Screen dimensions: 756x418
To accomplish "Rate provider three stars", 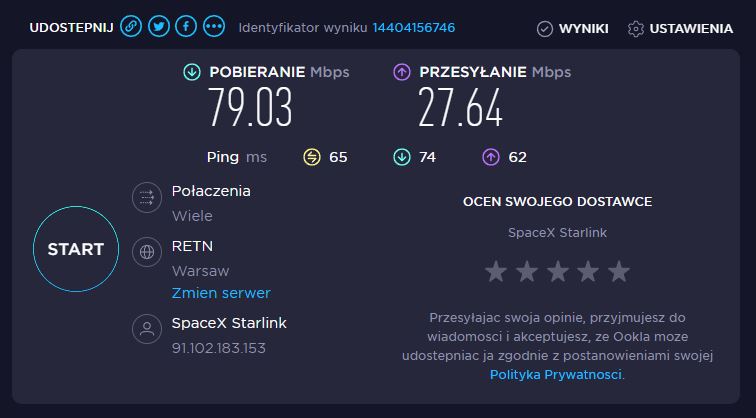I will (557, 271).
